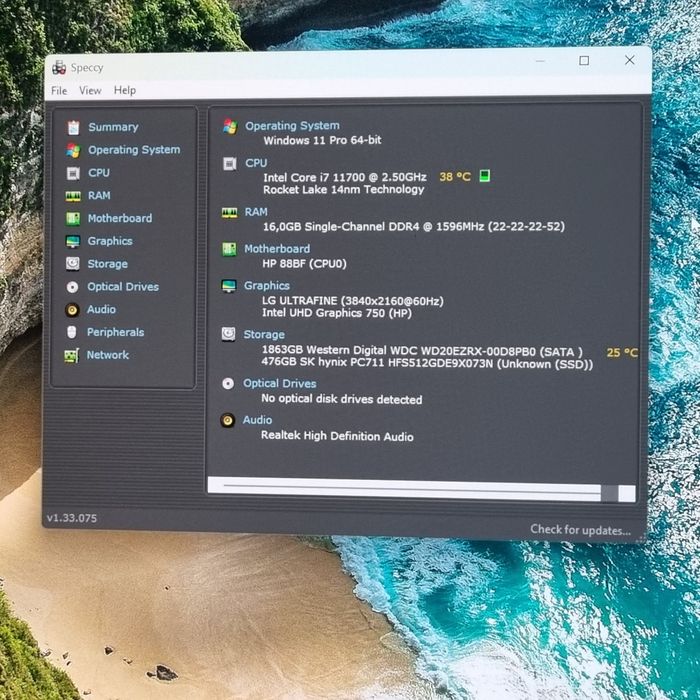Screen dimensions: 700x700
Task: Open the View menu
Action: 90,91
